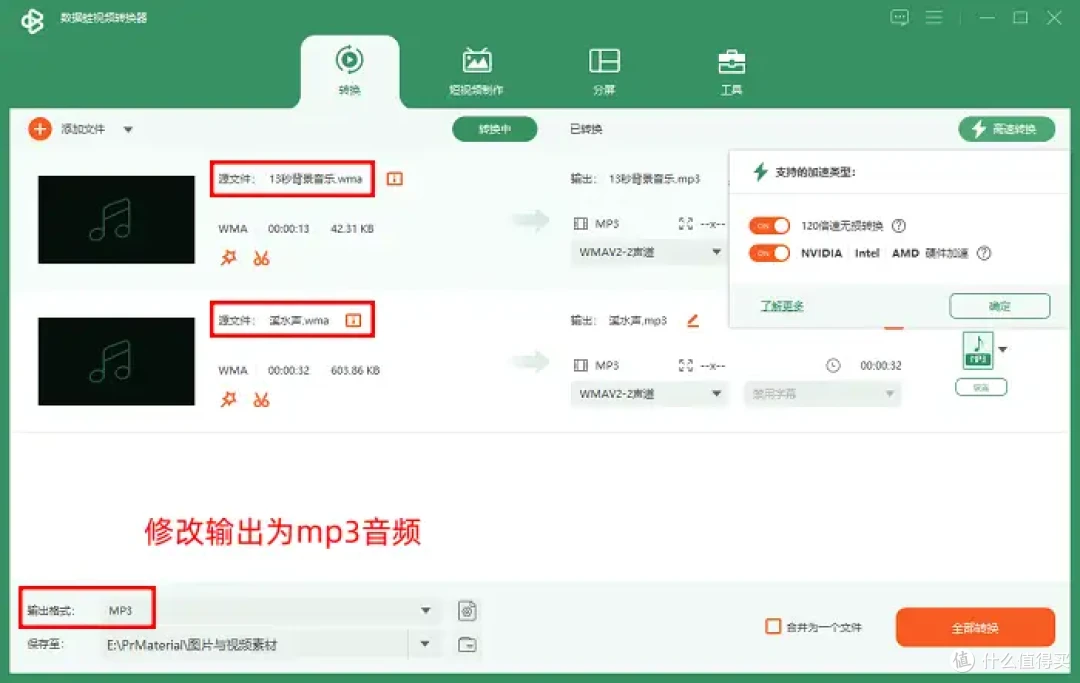The height and width of the screenshot is (683, 1080).
Task: Select the 溪水声 audio thumbnail
Action: pyautogui.click(x=116, y=361)
